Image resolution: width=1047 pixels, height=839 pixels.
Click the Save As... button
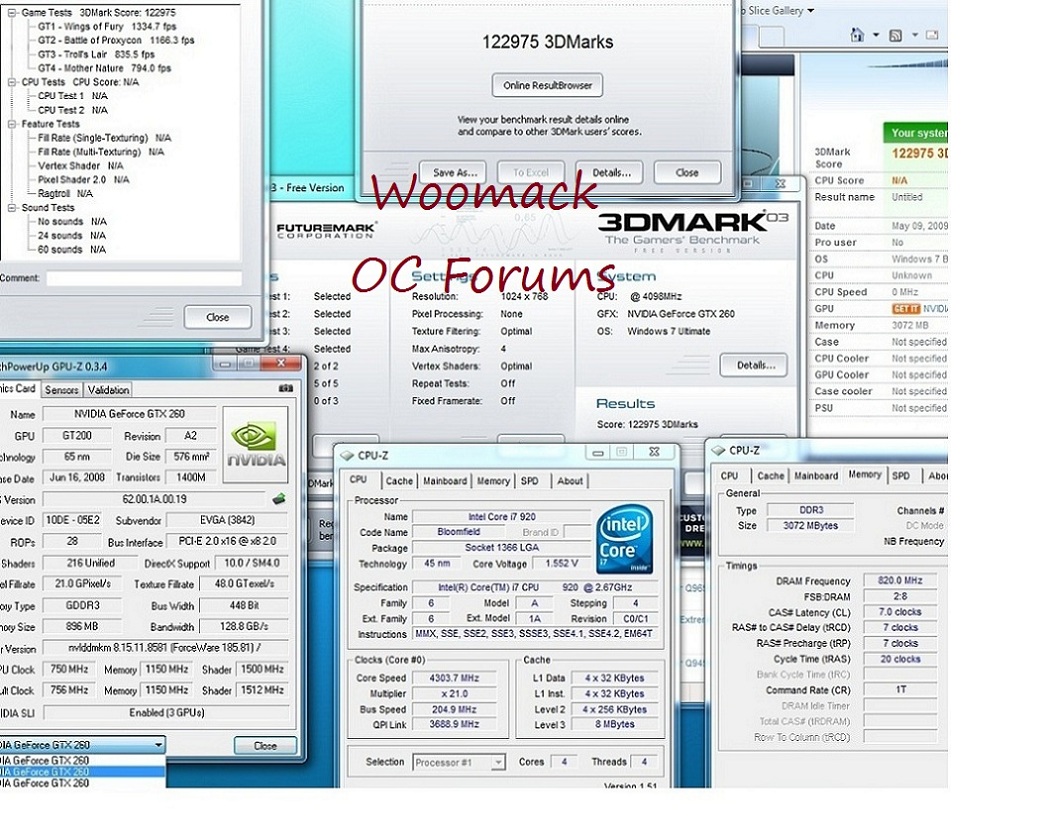coord(453,172)
